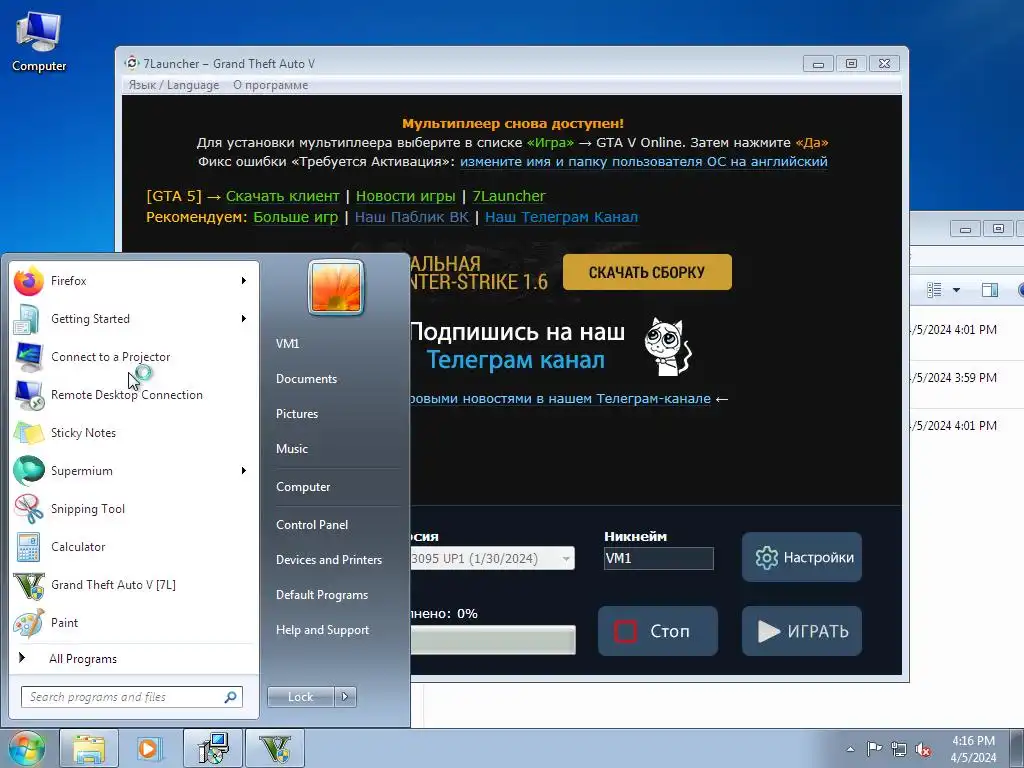Open the Наш Телеграм Канал link
1024x768 pixels.
pyautogui.click(x=562, y=217)
